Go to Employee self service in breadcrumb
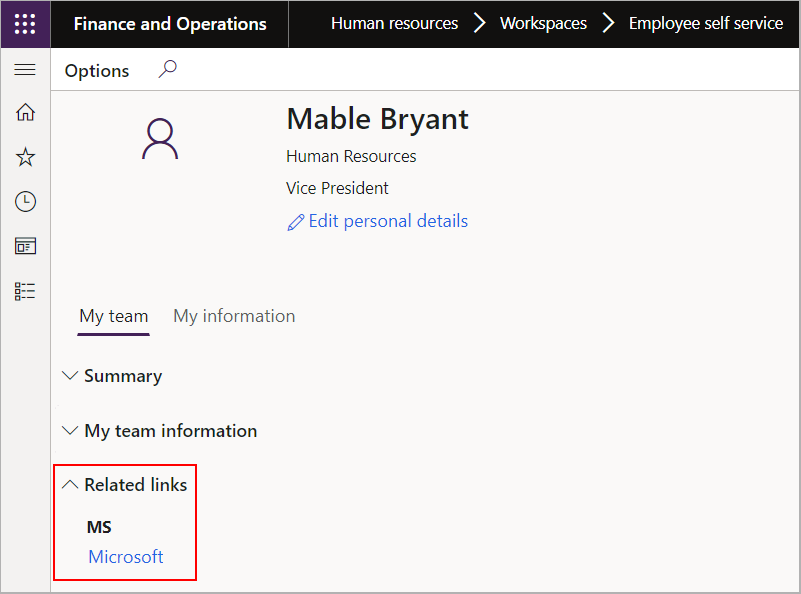The width and height of the screenshot is (801, 594). pos(705,23)
